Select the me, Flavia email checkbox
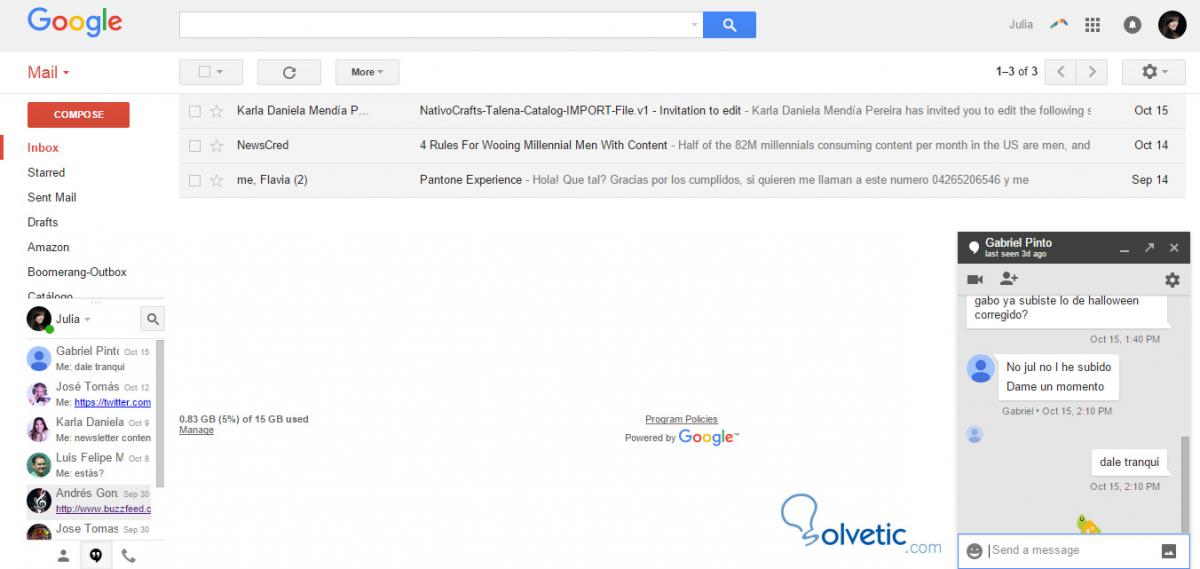 click(x=195, y=180)
